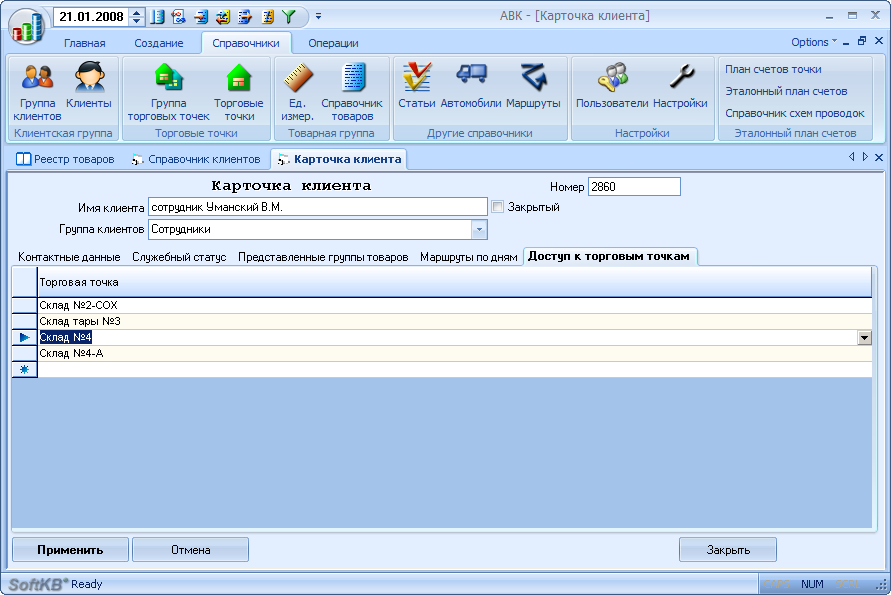Screen dimensions: 891x595
Task: Increase the date with the up spinner
Action: click(136, 13)
